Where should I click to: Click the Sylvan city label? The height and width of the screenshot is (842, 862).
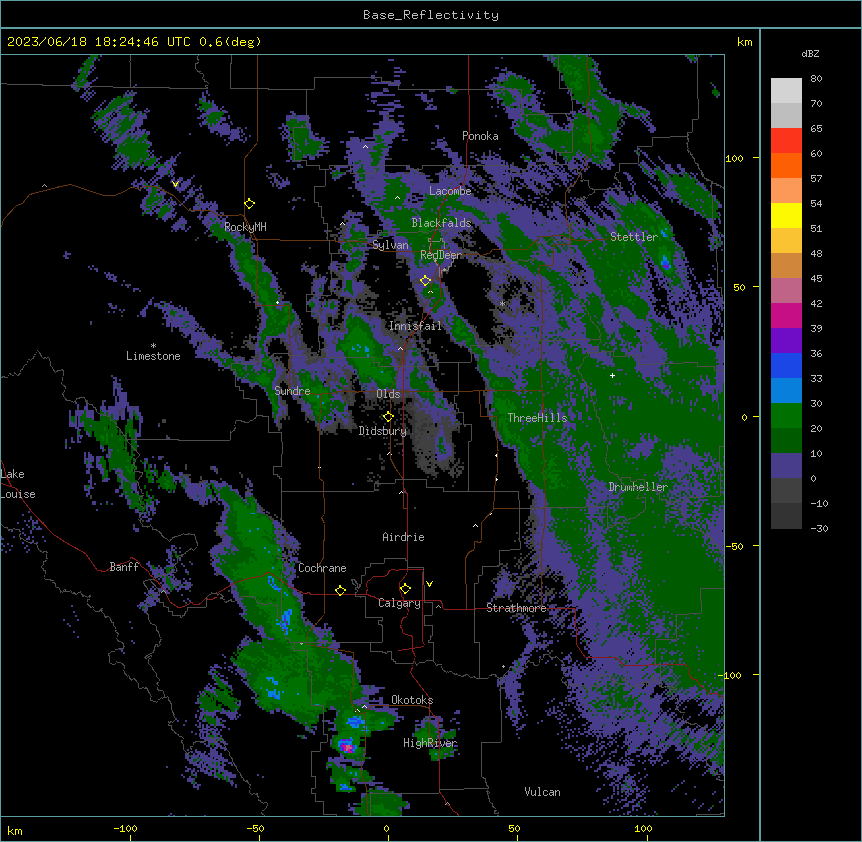click(x=390, y=245)
